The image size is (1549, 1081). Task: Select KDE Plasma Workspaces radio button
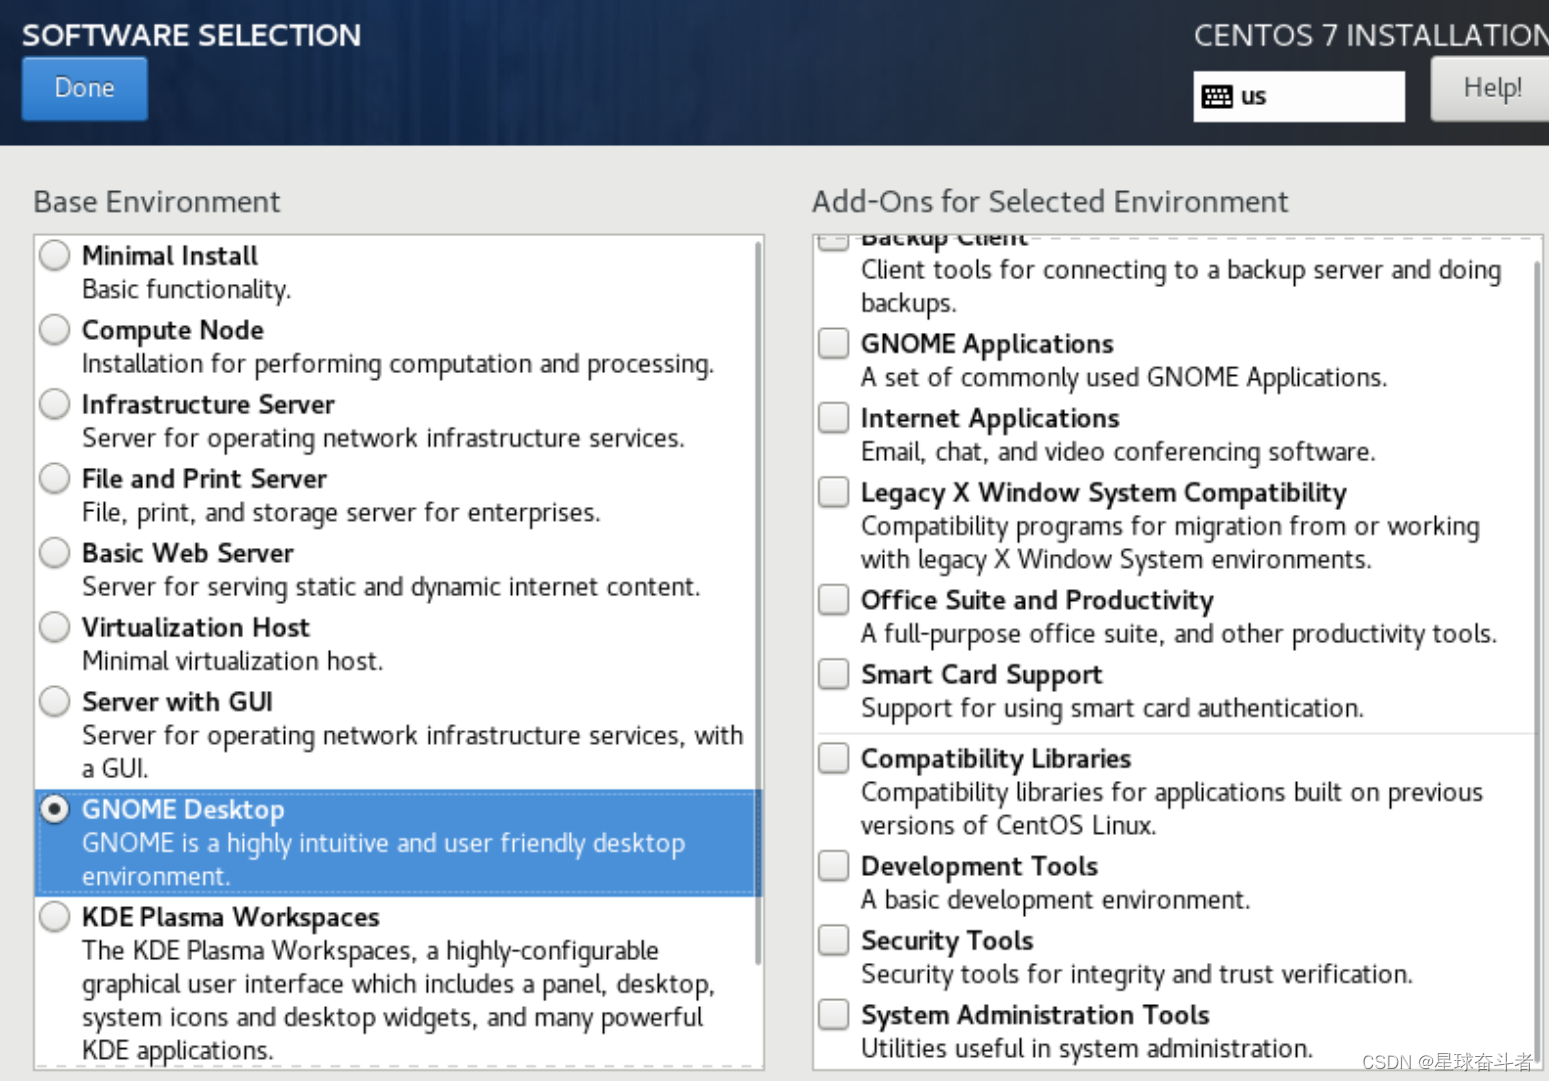tap(55, 917)
